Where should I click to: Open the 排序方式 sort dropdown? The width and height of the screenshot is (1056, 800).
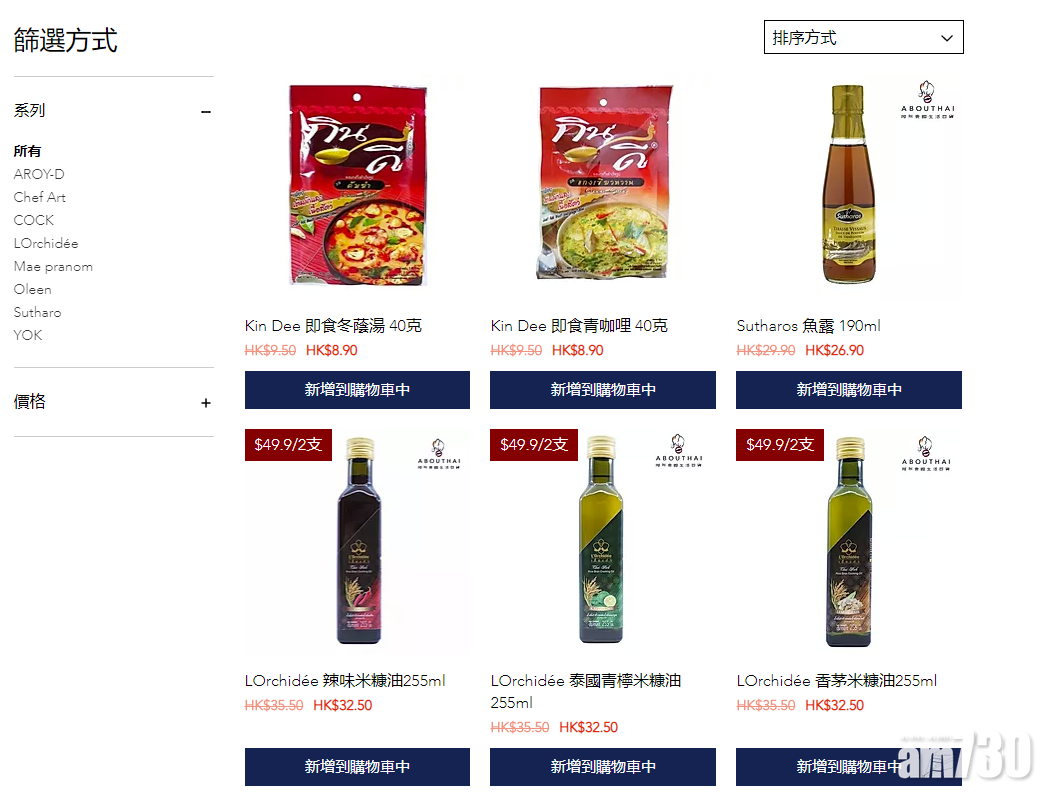click(863, 37)
